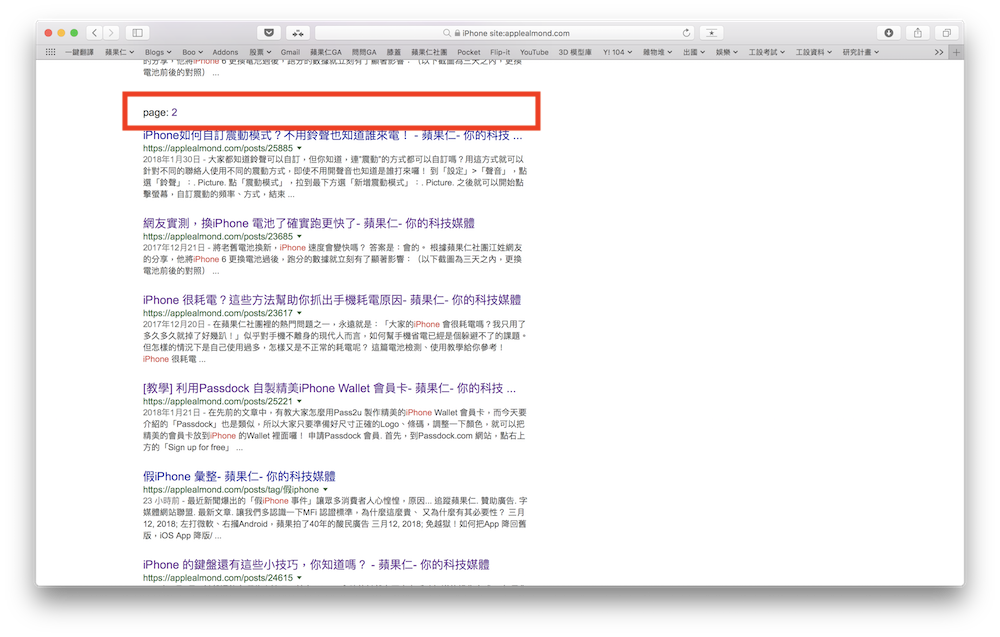Click the lock icon in the address bar

[x=457, y=33]
